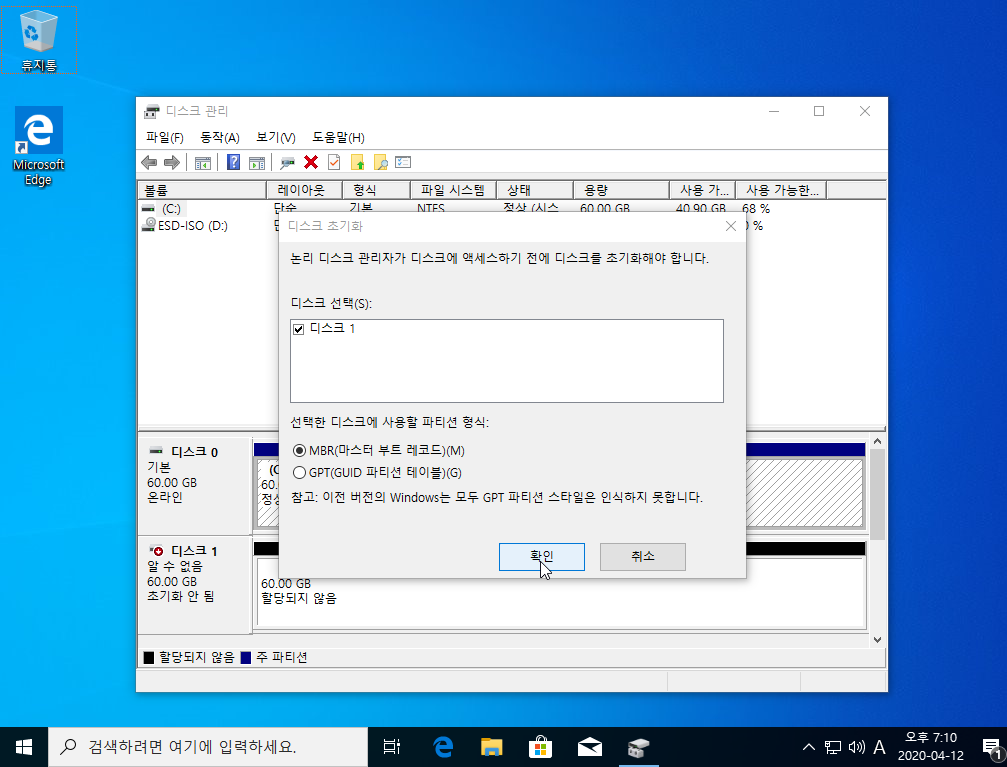The image size is (1007, 767).
Task: Open the network icon in system tray
Action: (833, 747)
